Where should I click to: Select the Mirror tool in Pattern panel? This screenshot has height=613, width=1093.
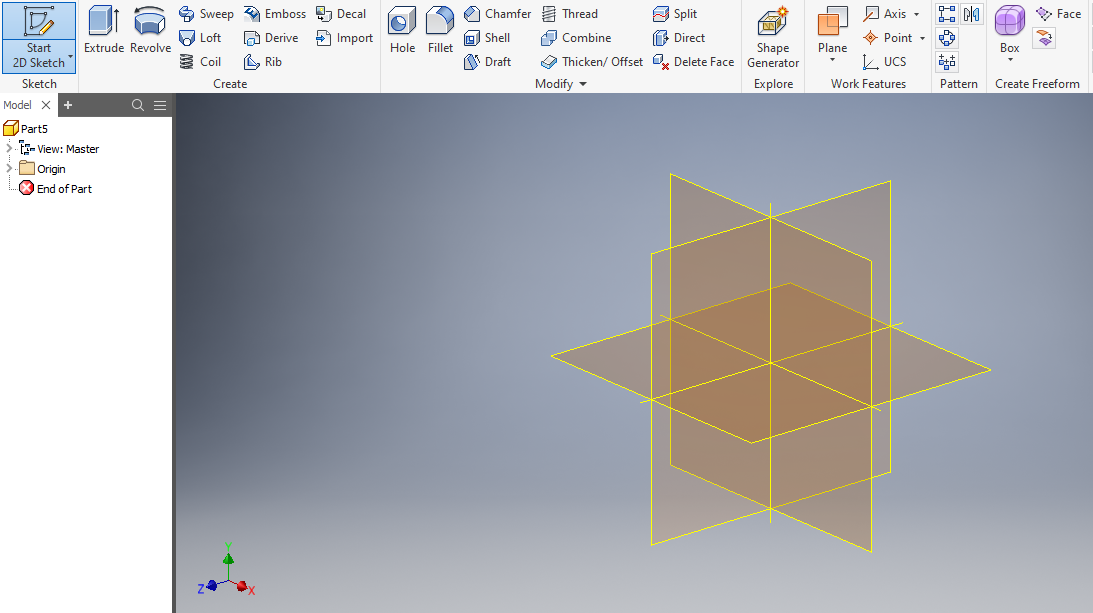(971, 14)
